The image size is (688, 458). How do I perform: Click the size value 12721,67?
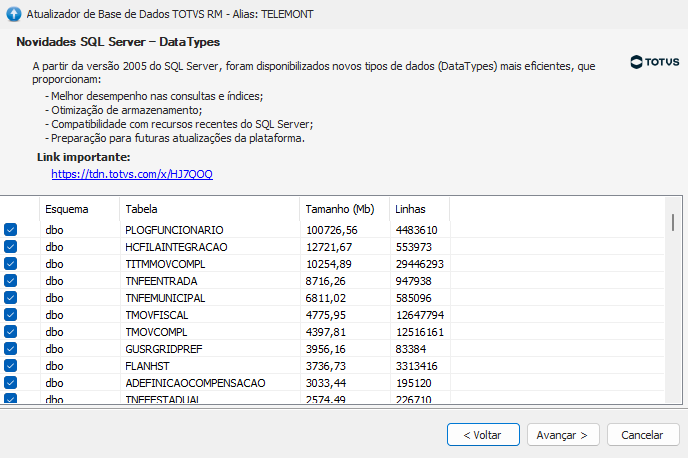point(329,247)
